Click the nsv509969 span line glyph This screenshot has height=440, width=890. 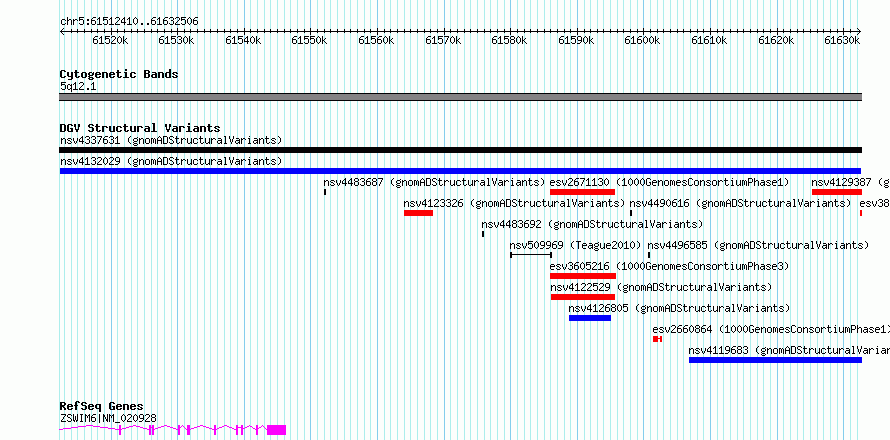(x=531, y=255)
